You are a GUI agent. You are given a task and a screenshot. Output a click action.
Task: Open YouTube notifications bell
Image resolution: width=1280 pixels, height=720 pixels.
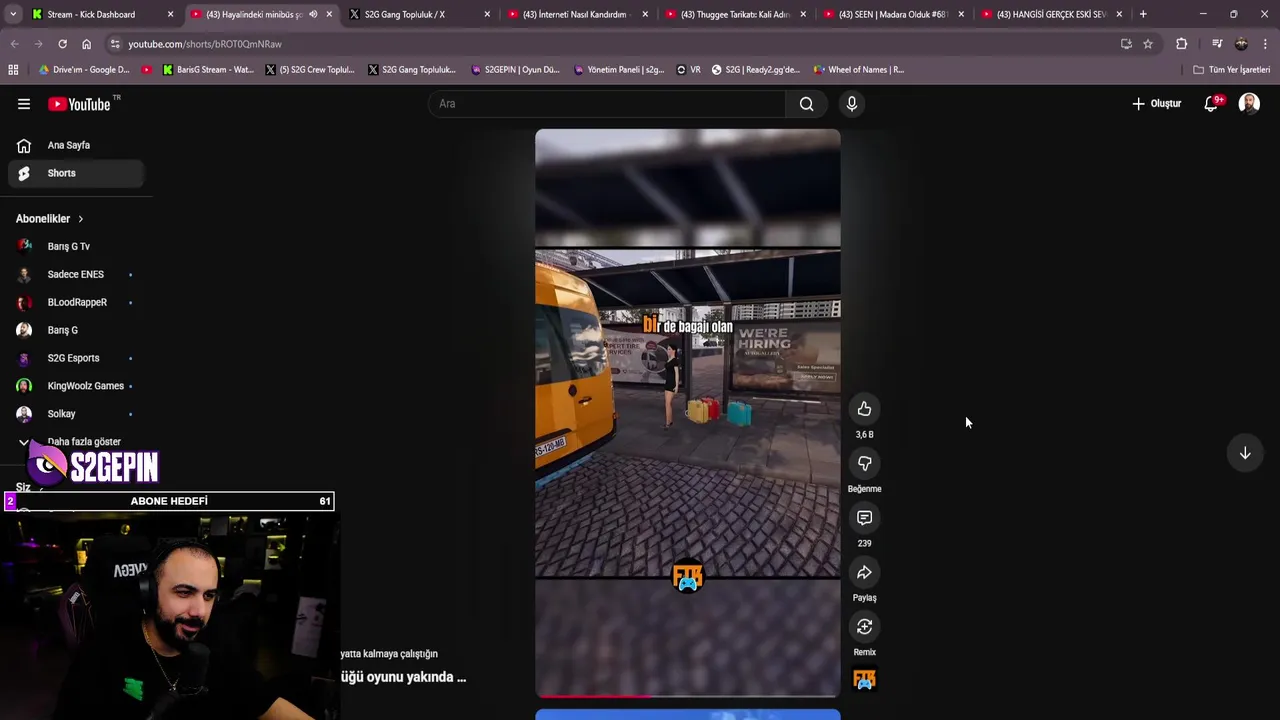(x=1211, y=104)
